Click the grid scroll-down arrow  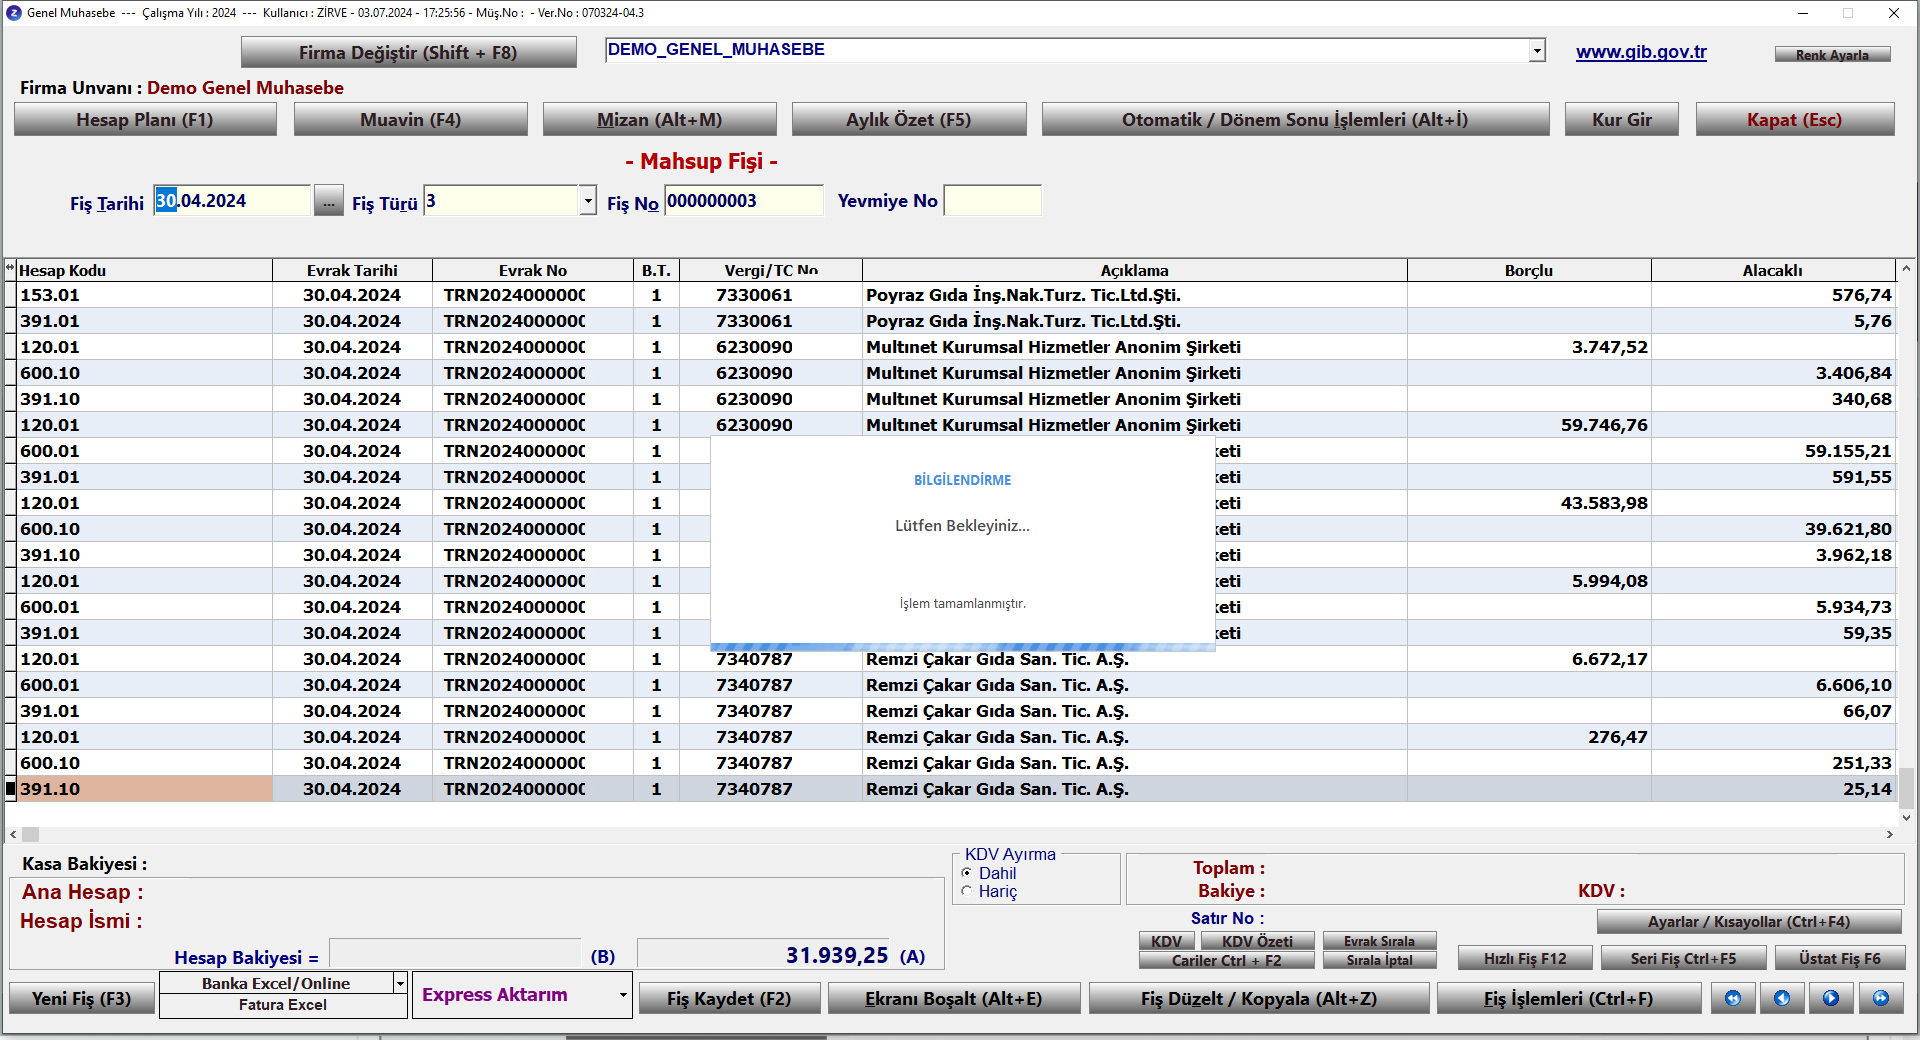(1906, 817)
